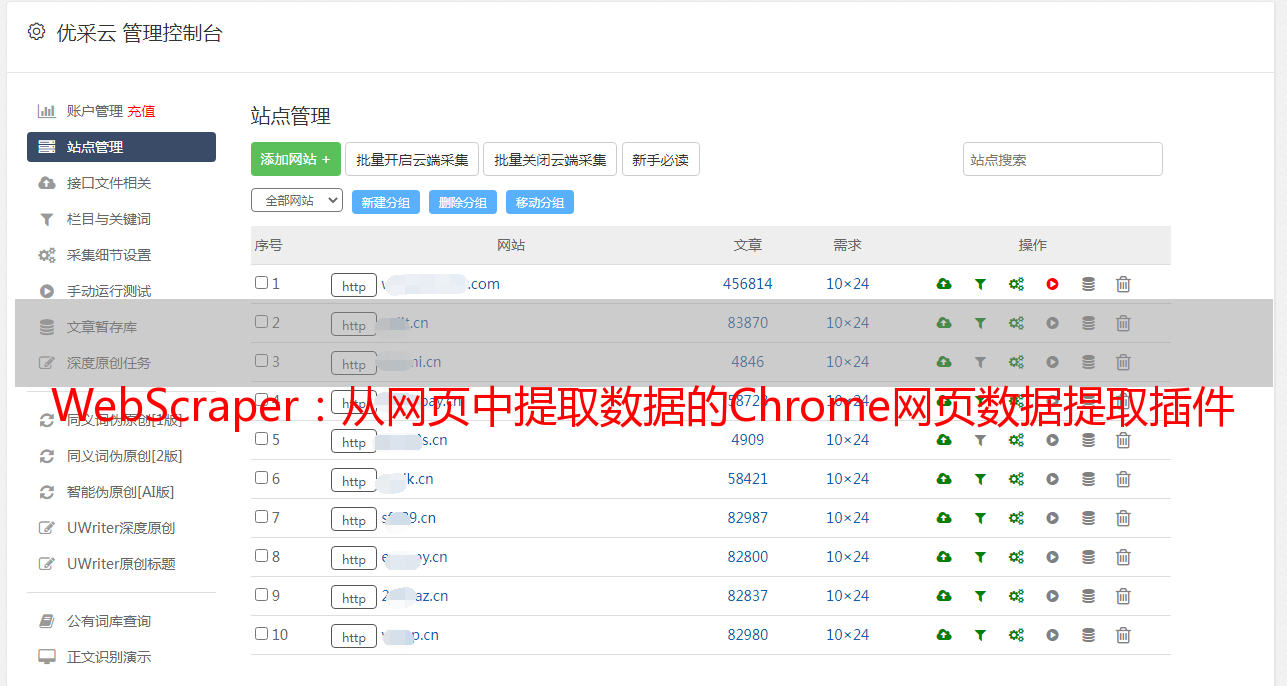The width and height of the screenshot is (1287, 686).
Task: Click article count 82837
Action: click(748, 596)
